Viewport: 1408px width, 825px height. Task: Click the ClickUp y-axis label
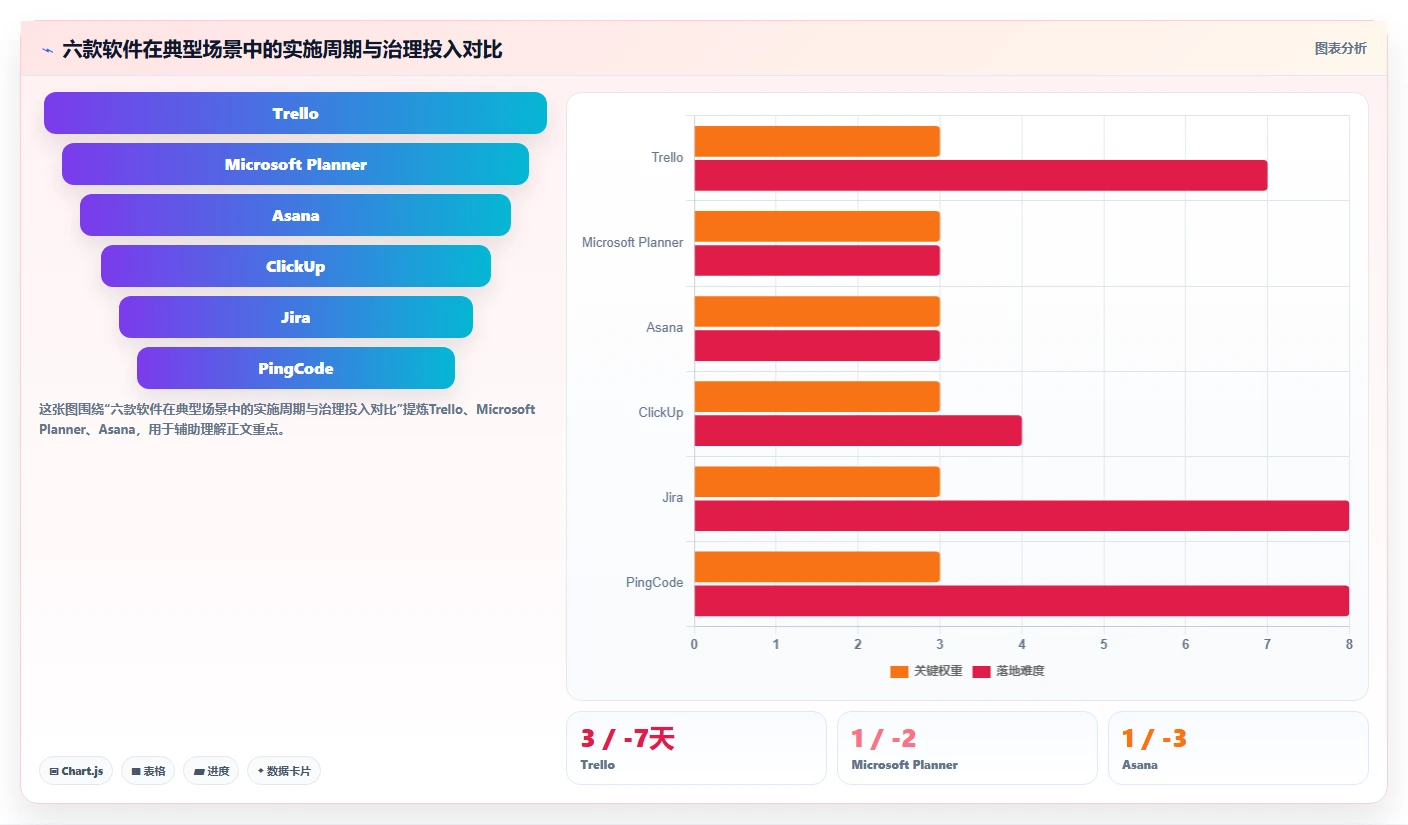pos(661,413)
